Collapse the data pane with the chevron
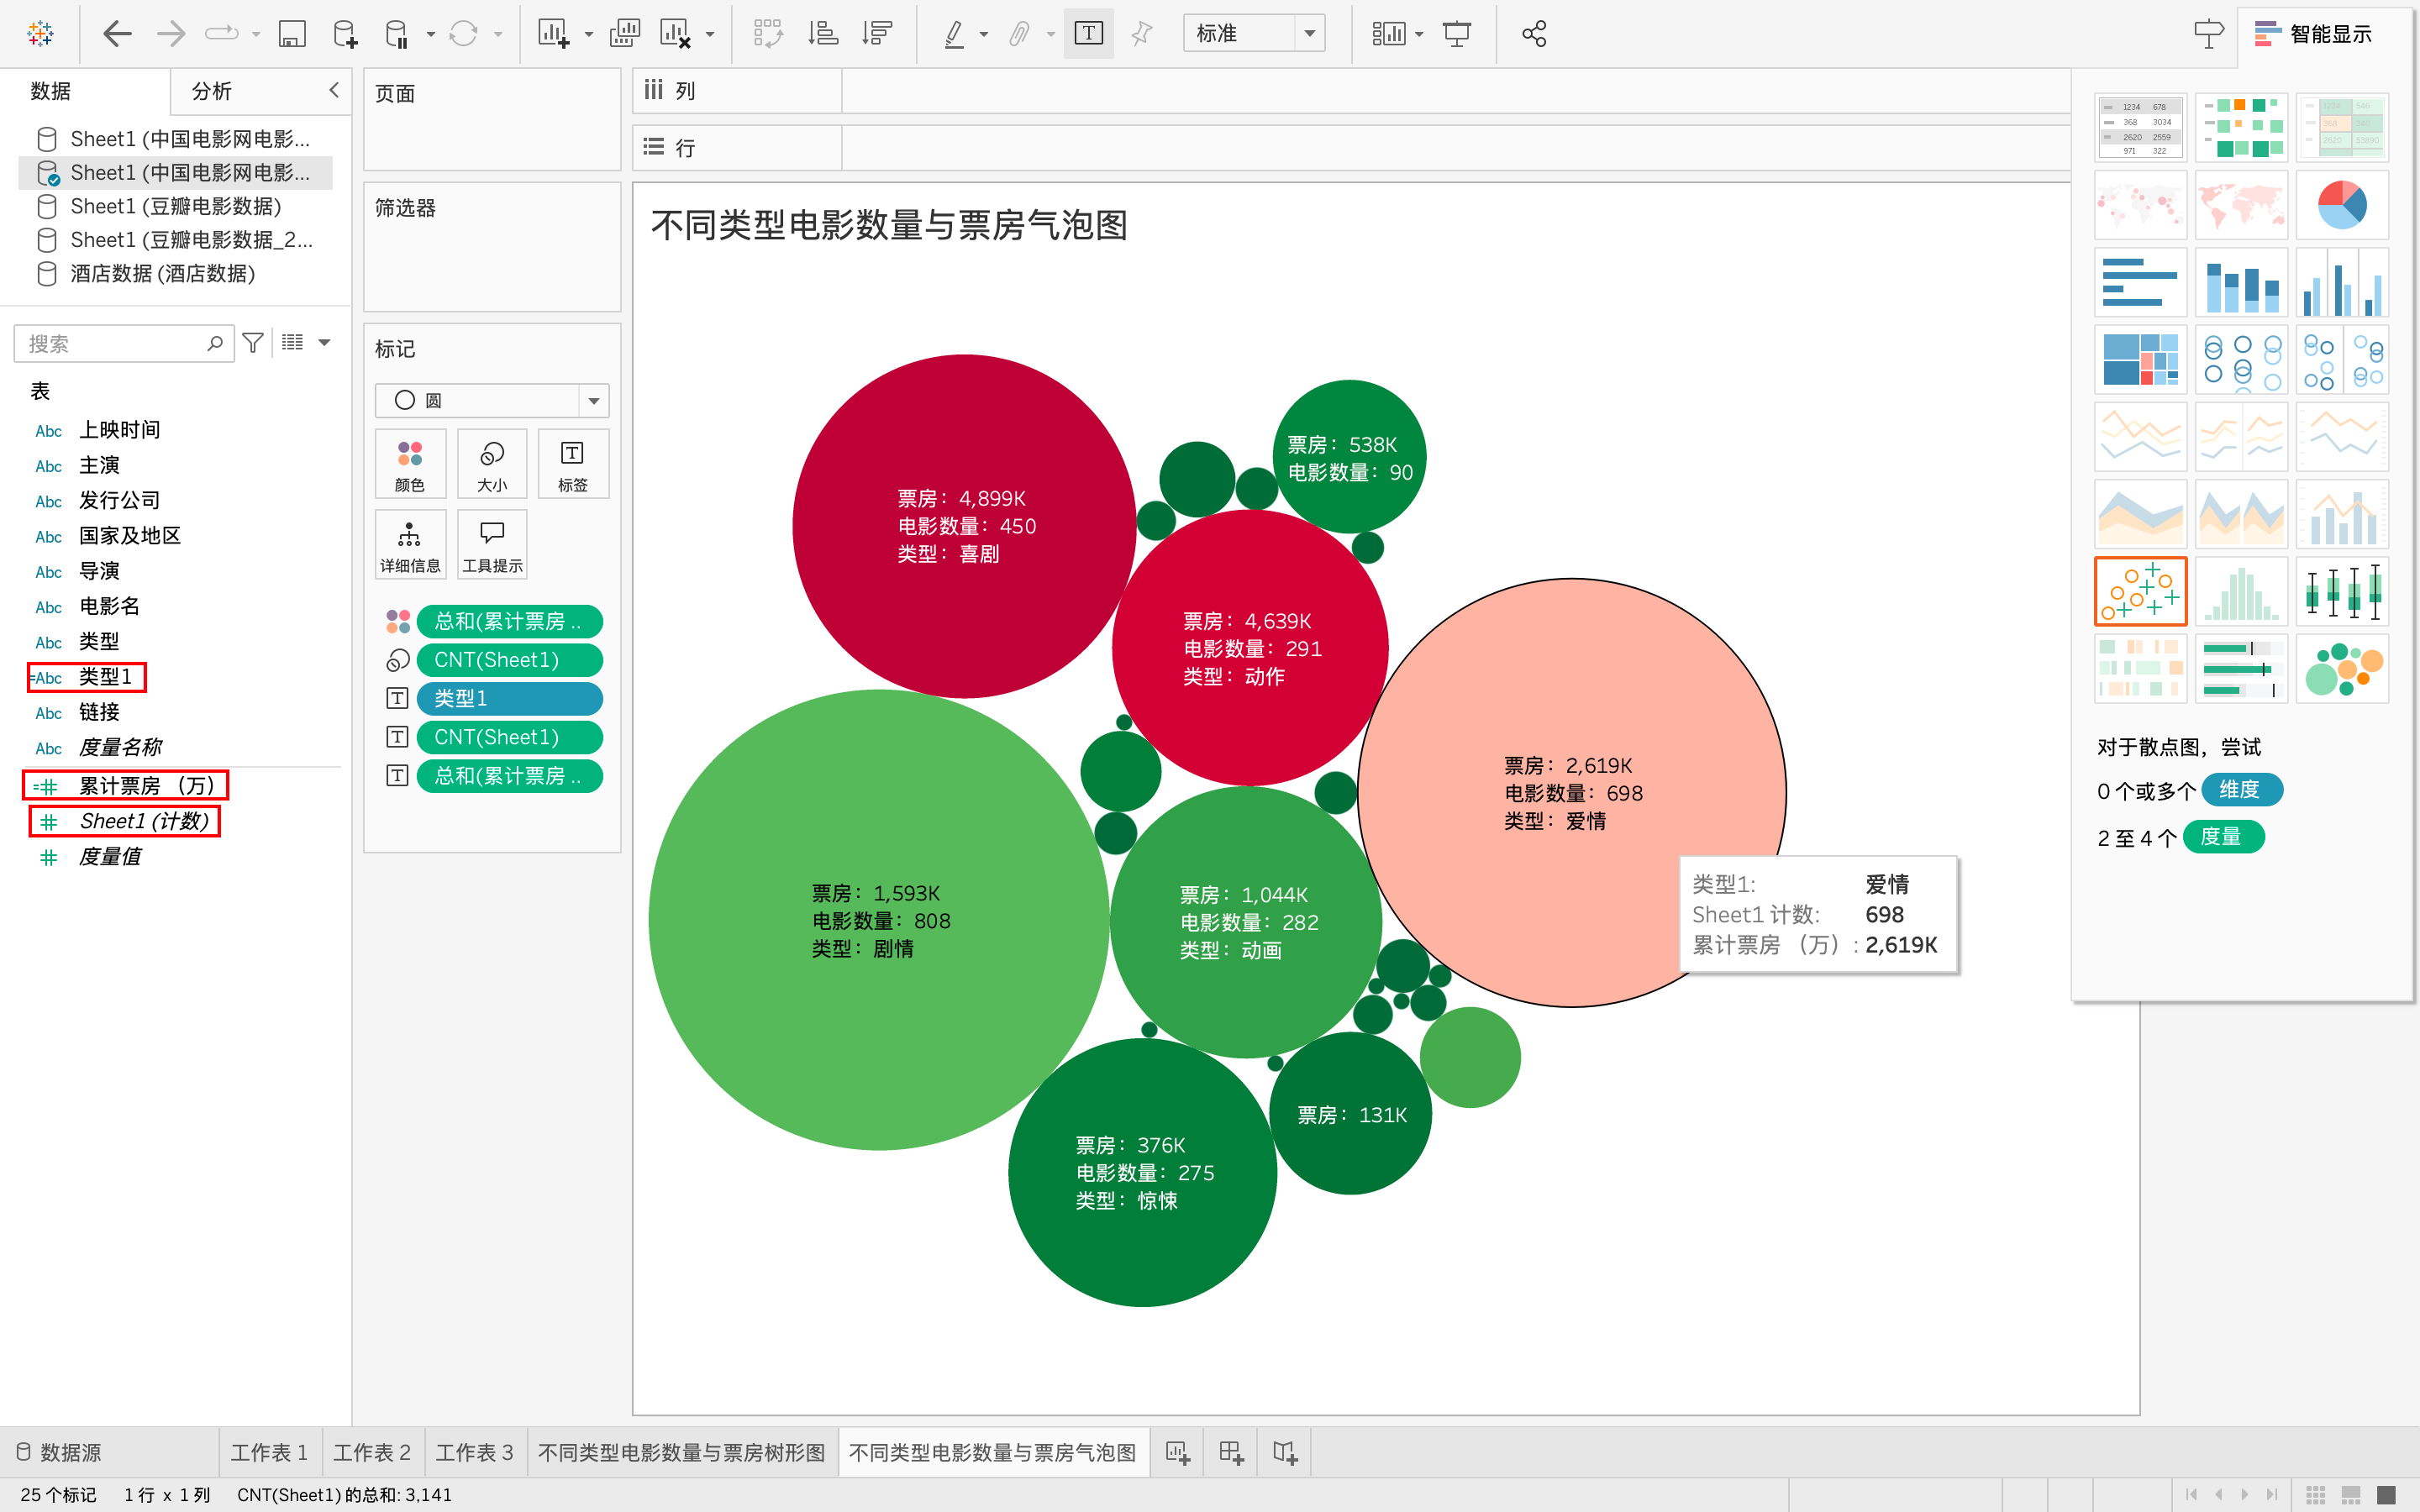Screen dimensions: 2420x1512 click(334, 90)
